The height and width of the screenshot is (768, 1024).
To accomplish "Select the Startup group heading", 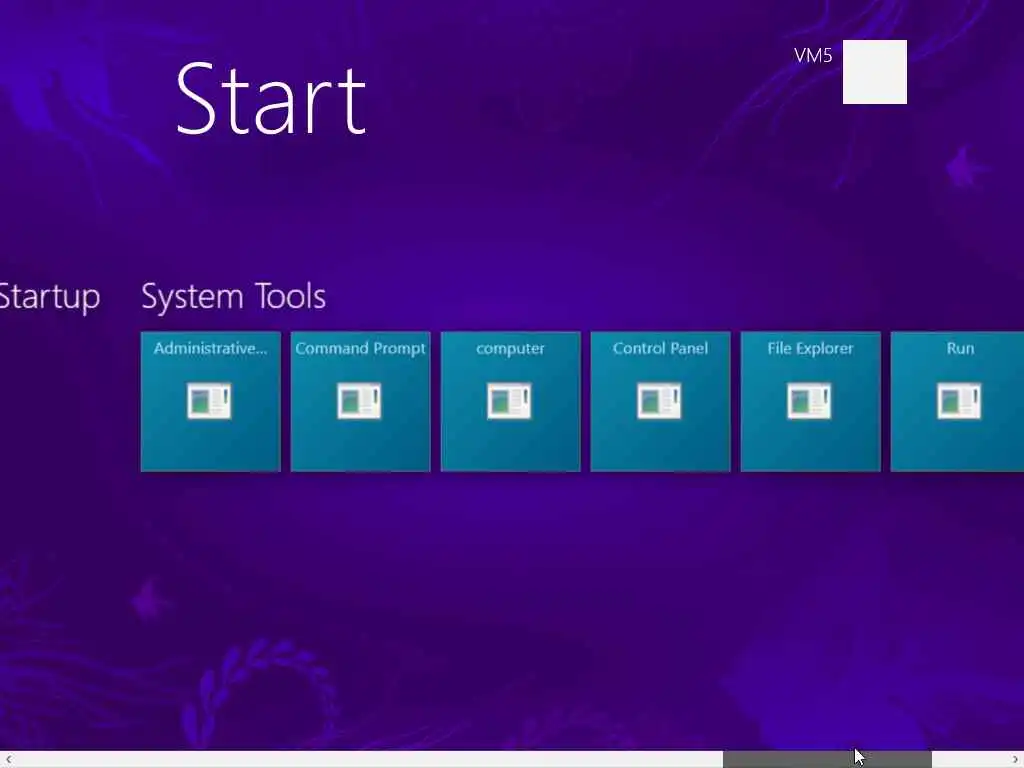I will [50, 298].
